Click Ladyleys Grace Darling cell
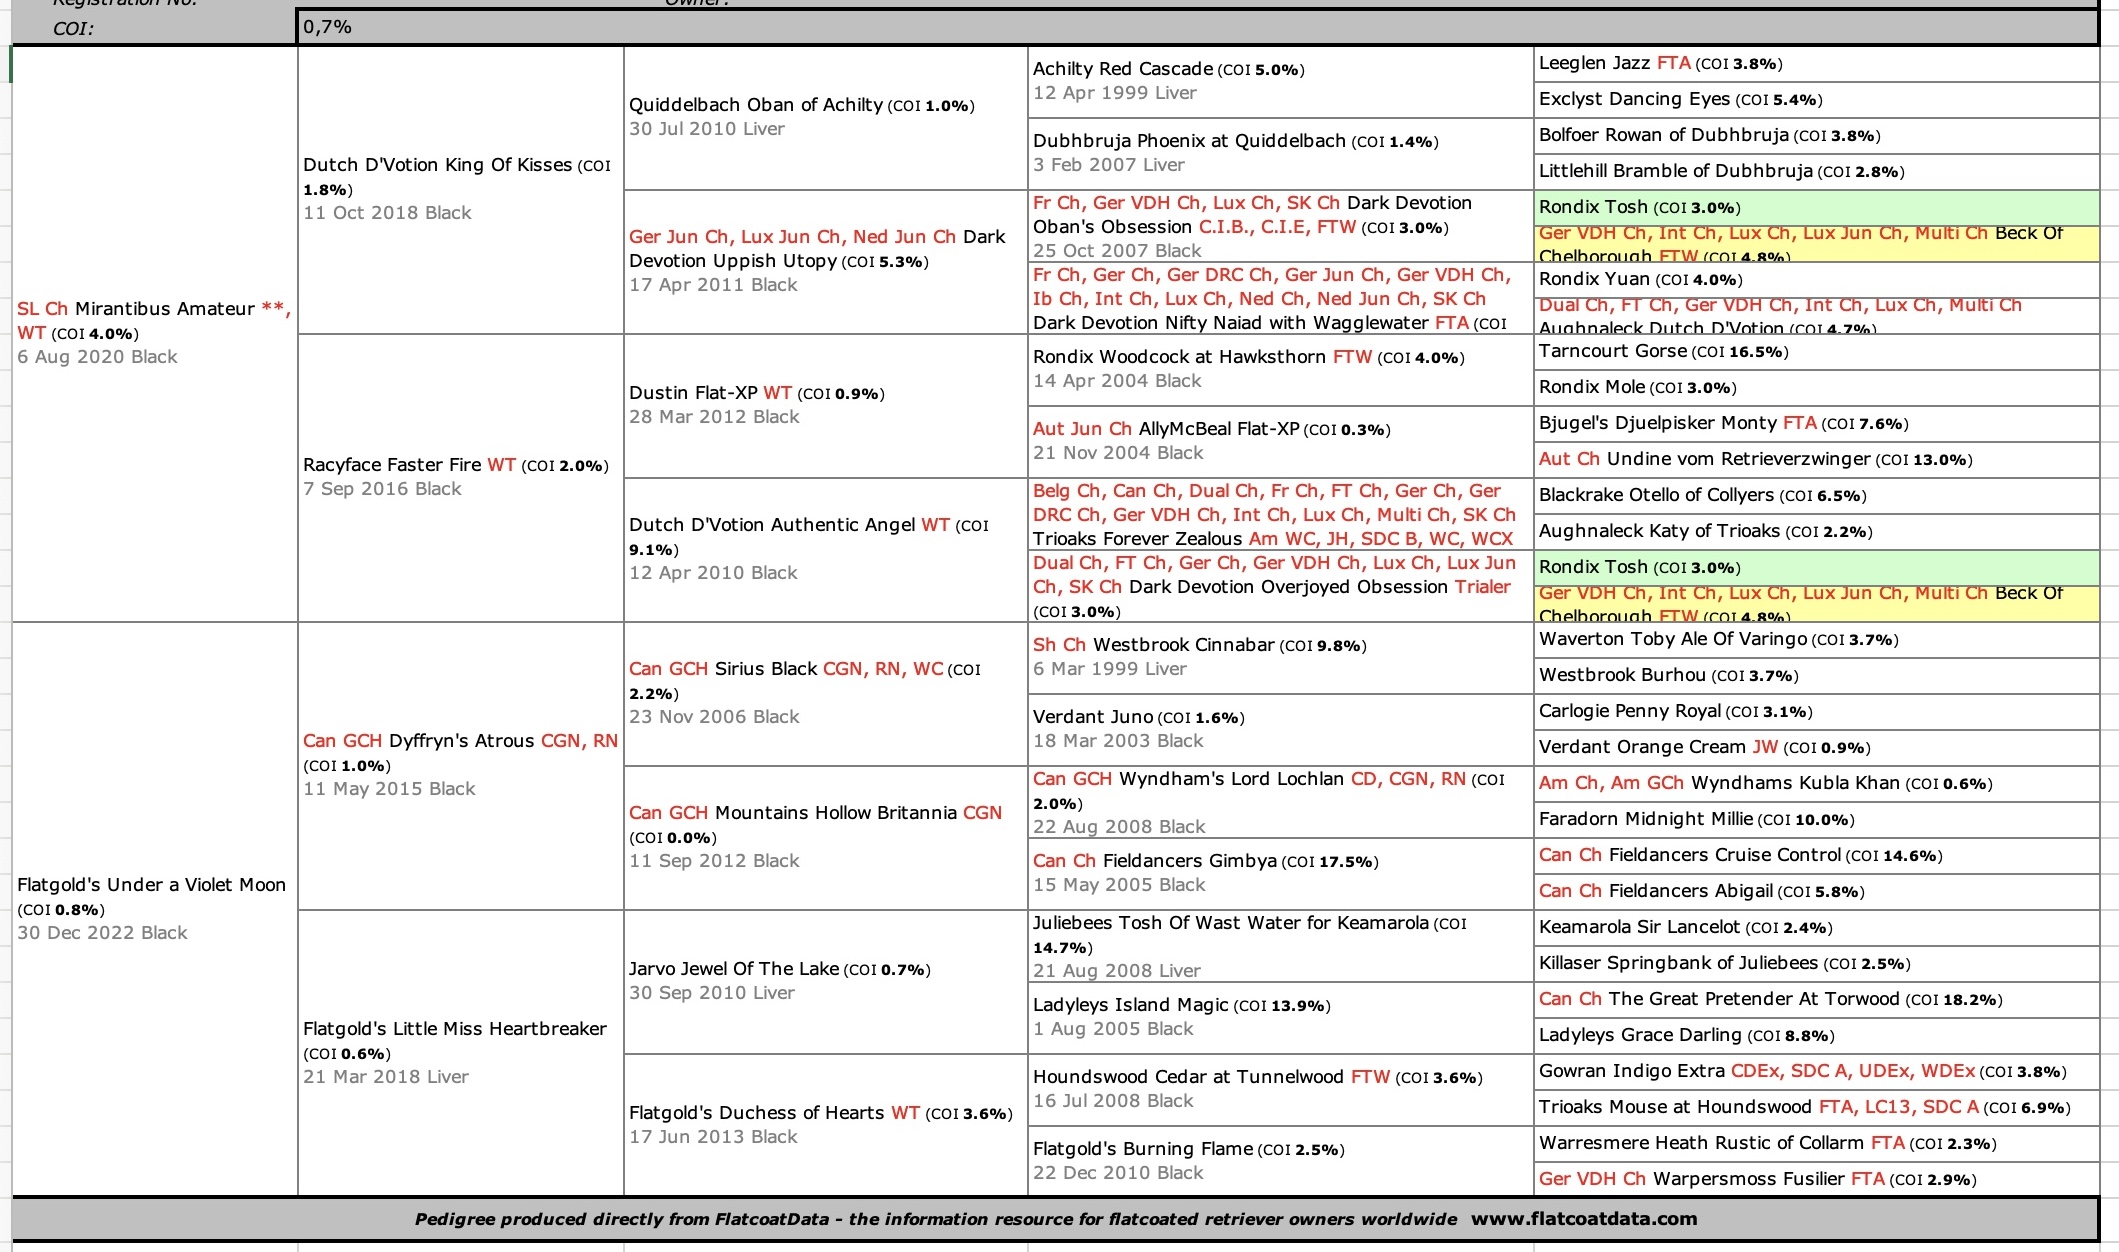This screenshot has width=2119, height=1252. (x=1816, y=1036)
